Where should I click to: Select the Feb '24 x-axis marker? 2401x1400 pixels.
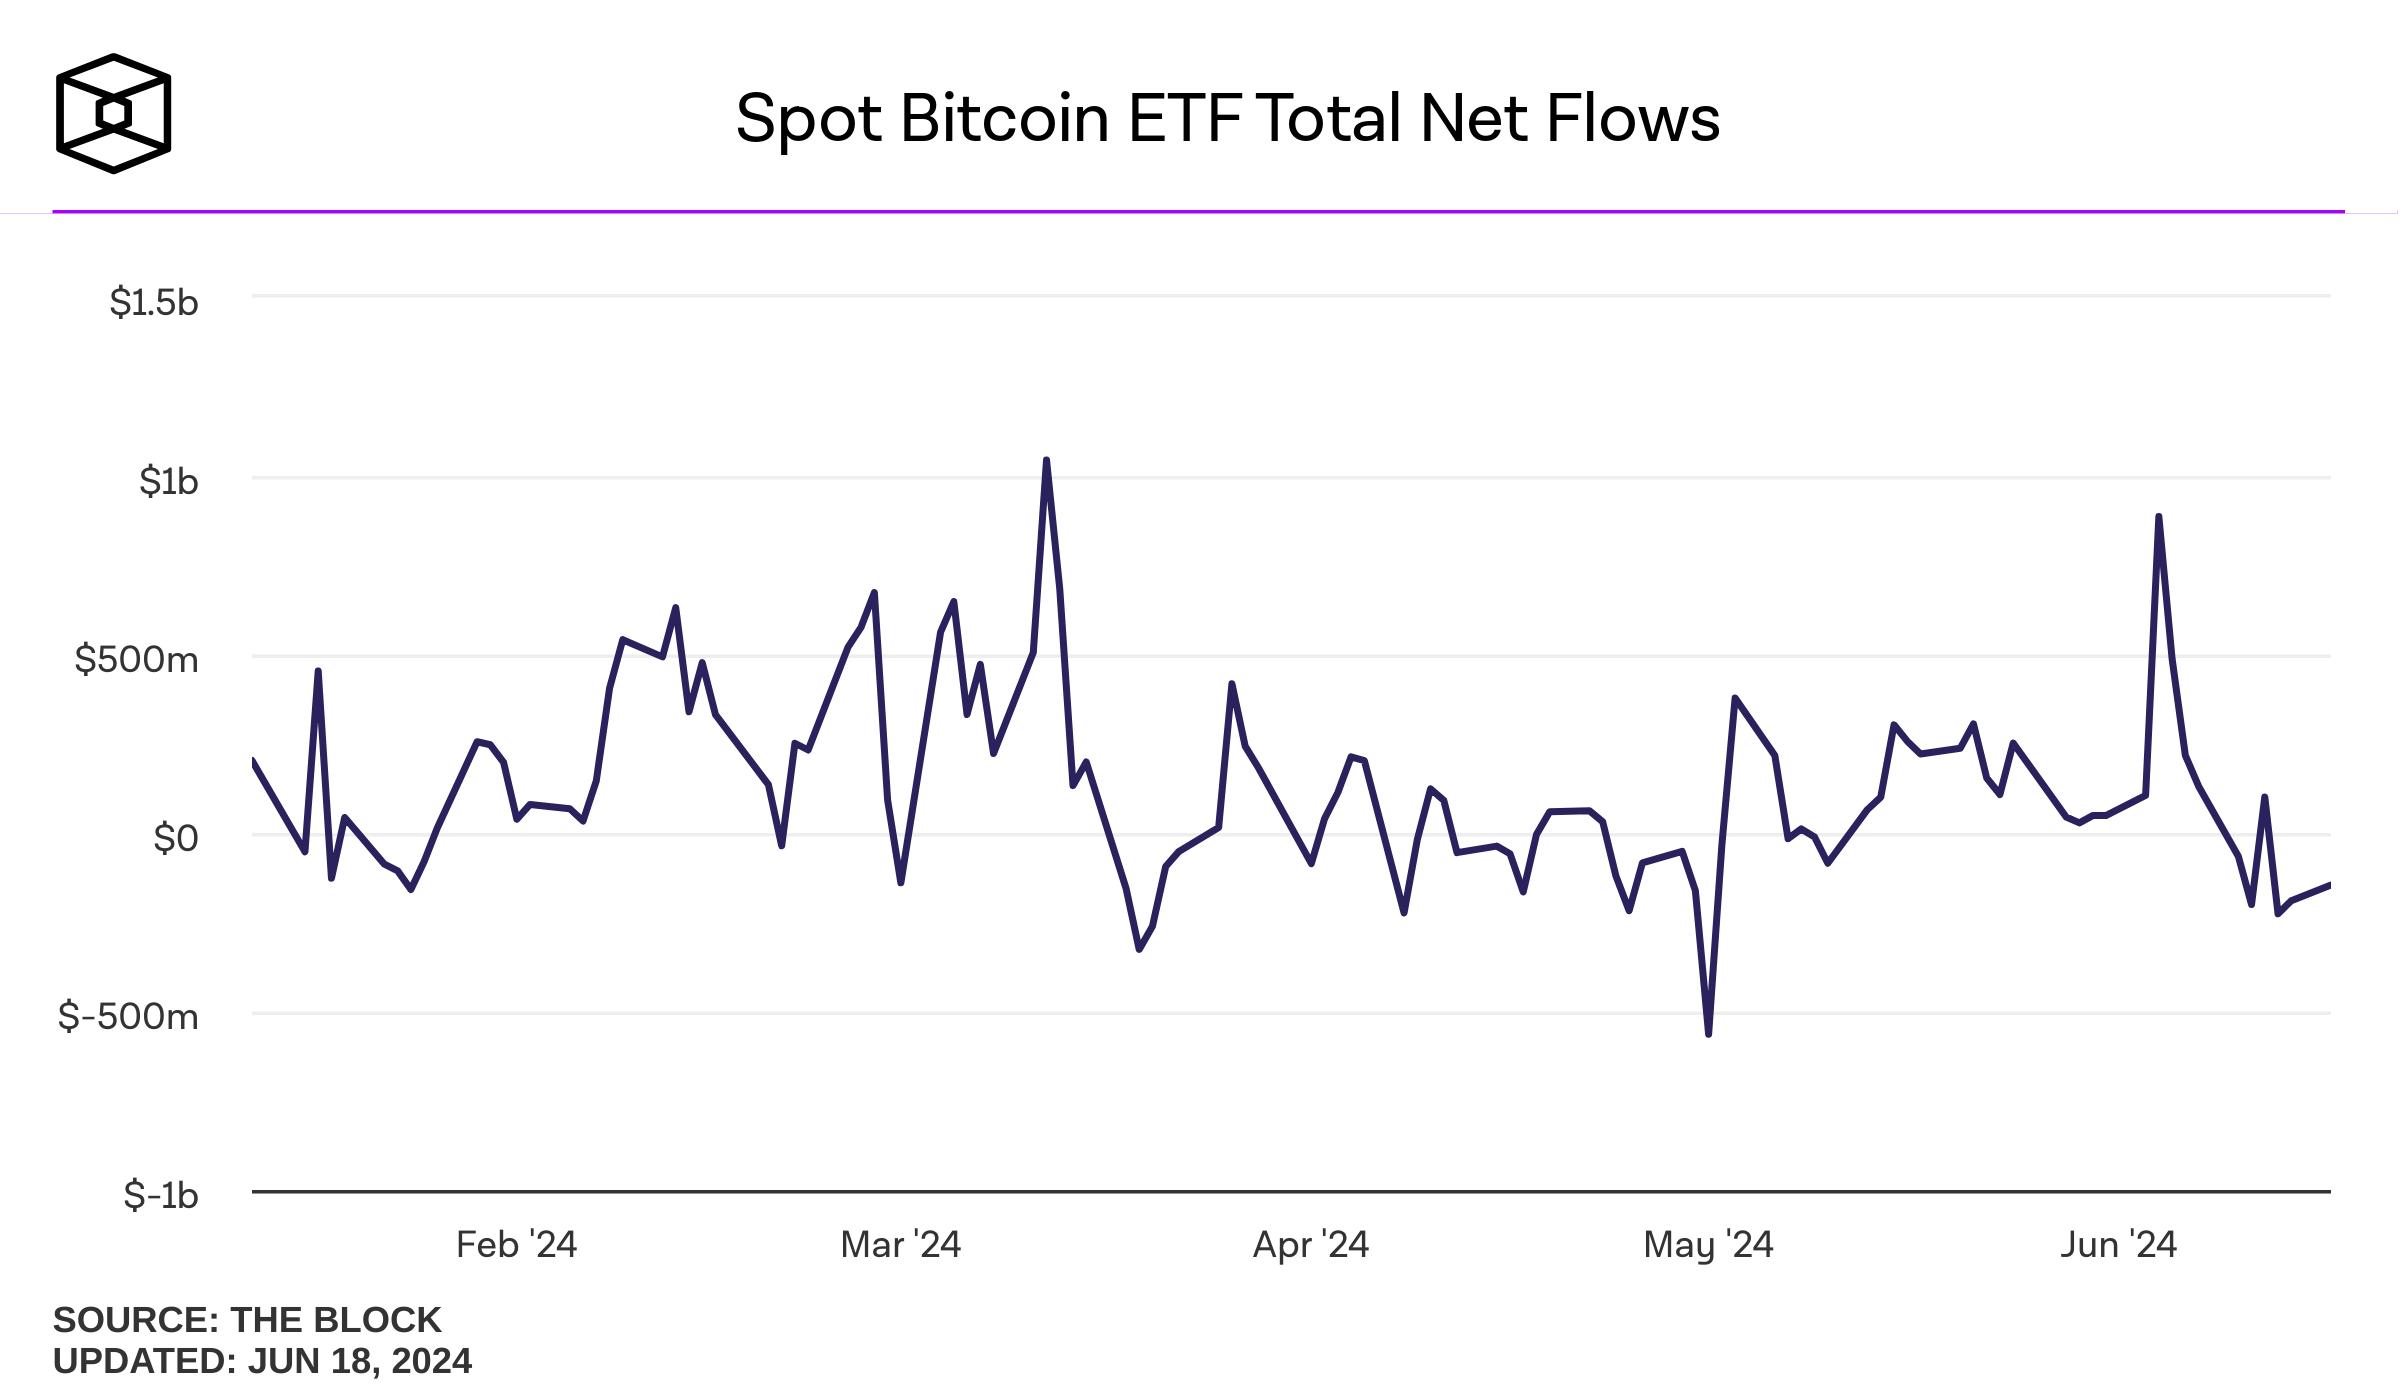click(516, 1245)
